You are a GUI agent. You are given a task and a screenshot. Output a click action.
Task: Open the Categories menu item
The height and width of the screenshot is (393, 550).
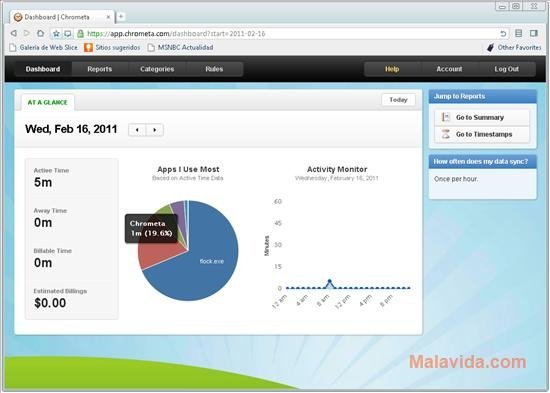(157, 69)
